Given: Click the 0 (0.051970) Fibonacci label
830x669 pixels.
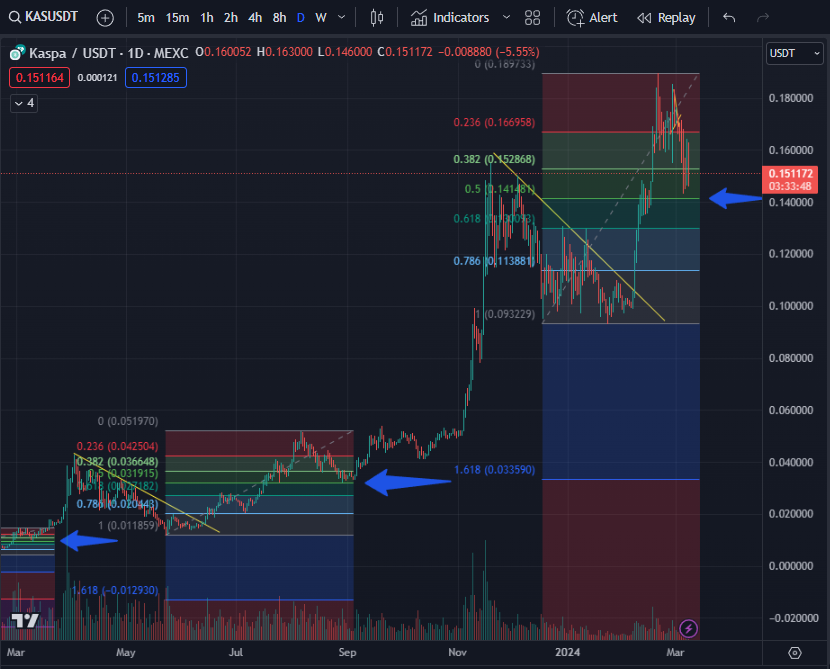Looking at the screenshot, I should pos(128,421).
